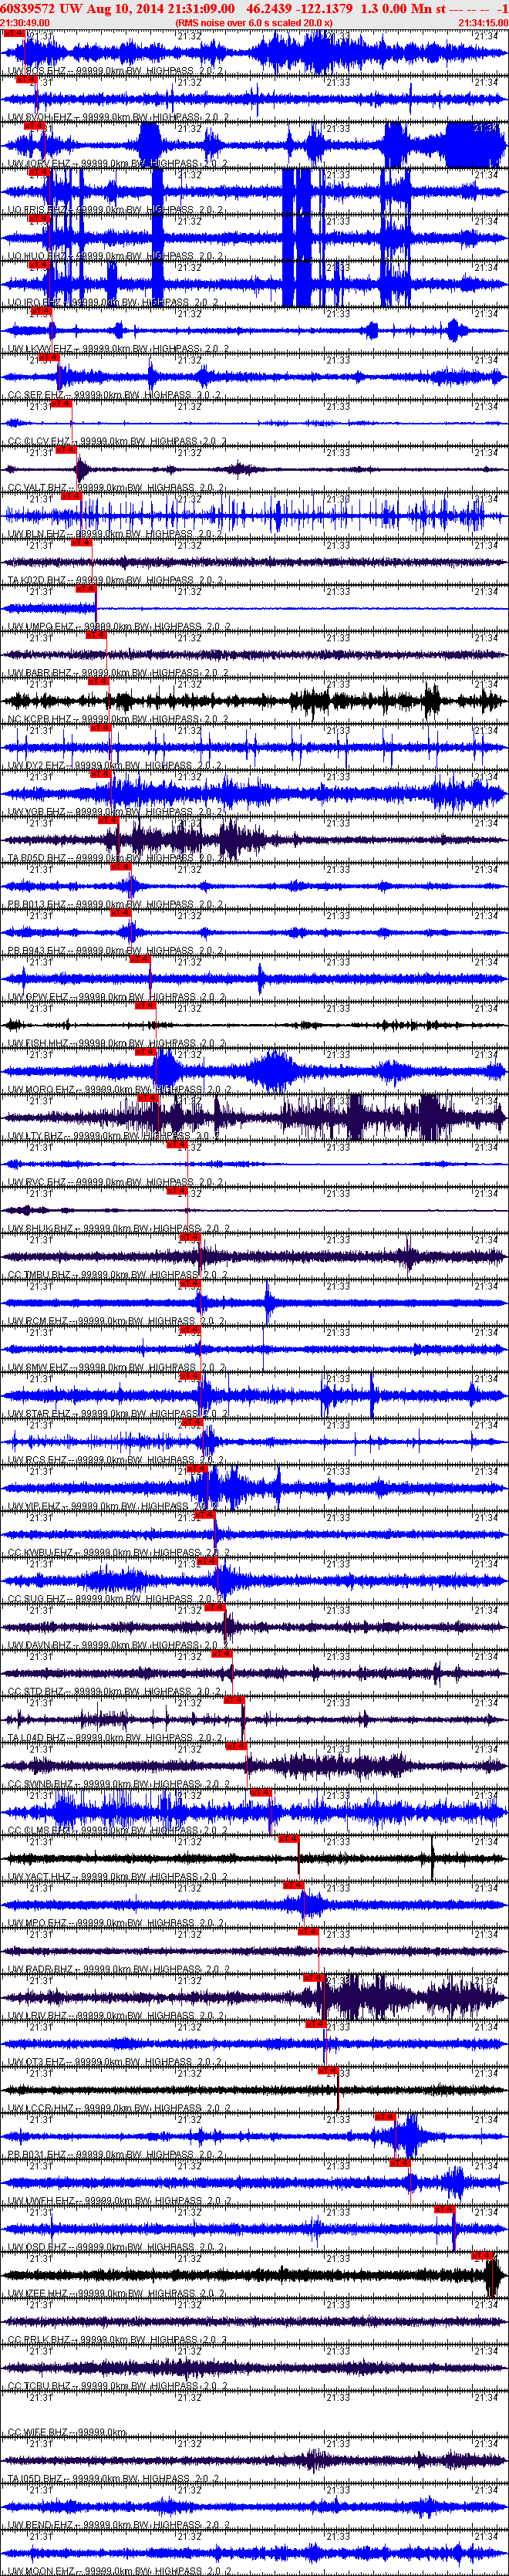The height and width of the screenshot is (2576, 509).
Task: Select the CC TMBU BHZ station label
Action: point(117,1275)
